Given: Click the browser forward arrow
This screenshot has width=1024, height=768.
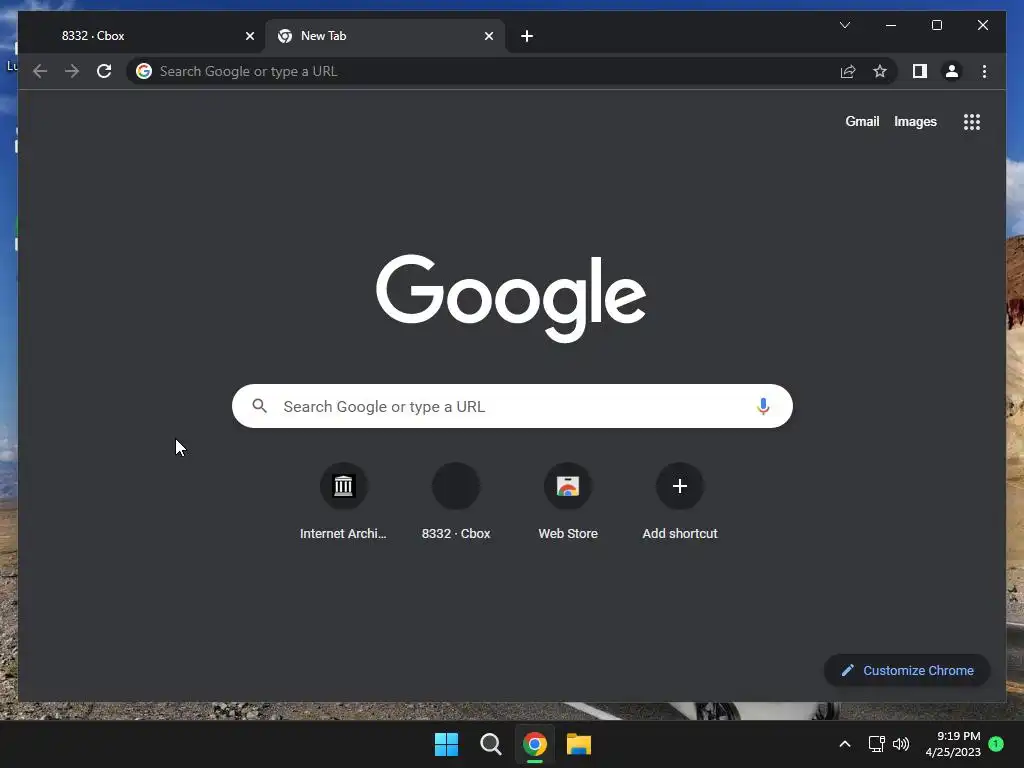Looking at the screenshot, I should click(x=72, y=71).
